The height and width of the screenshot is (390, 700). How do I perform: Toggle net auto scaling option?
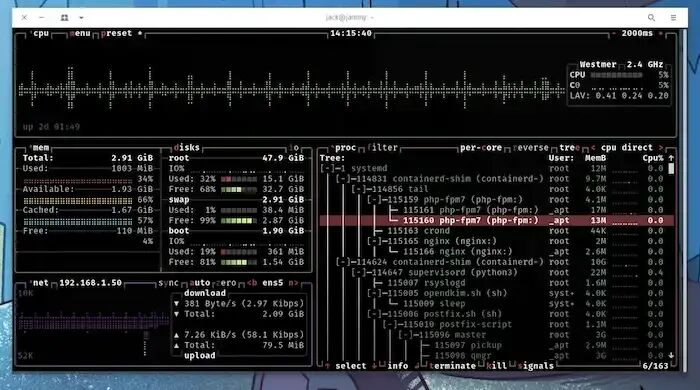tap(200, 283)
